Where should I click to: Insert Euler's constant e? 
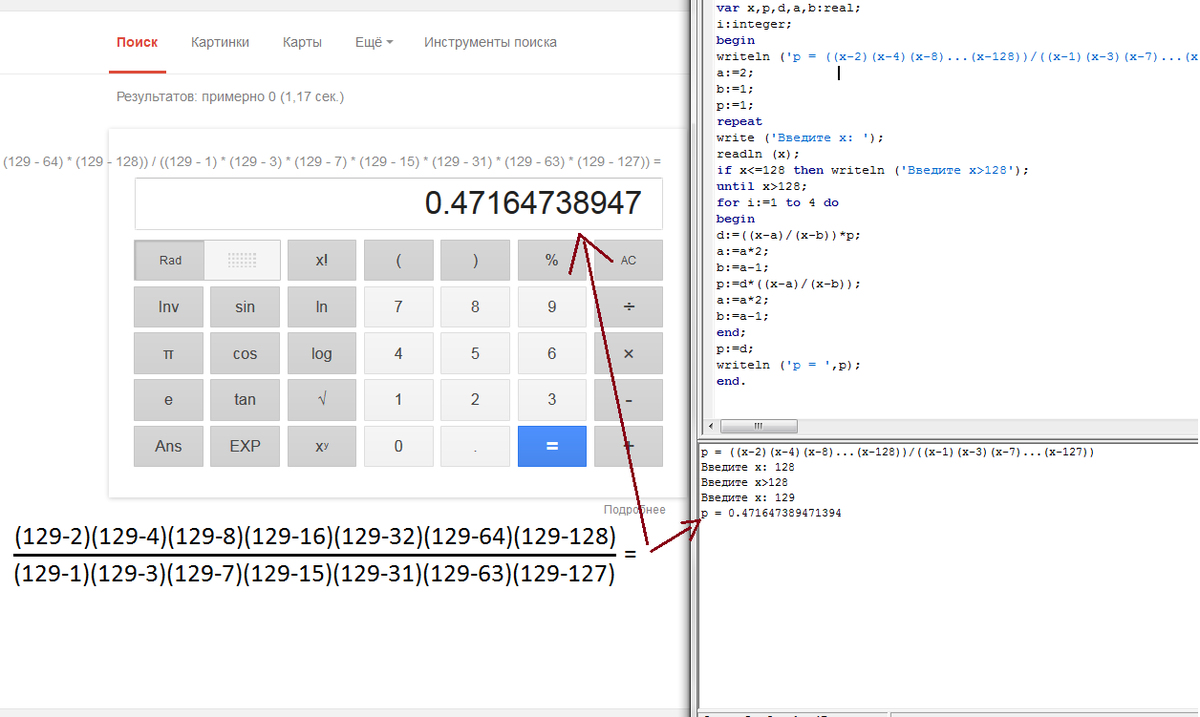168,400
